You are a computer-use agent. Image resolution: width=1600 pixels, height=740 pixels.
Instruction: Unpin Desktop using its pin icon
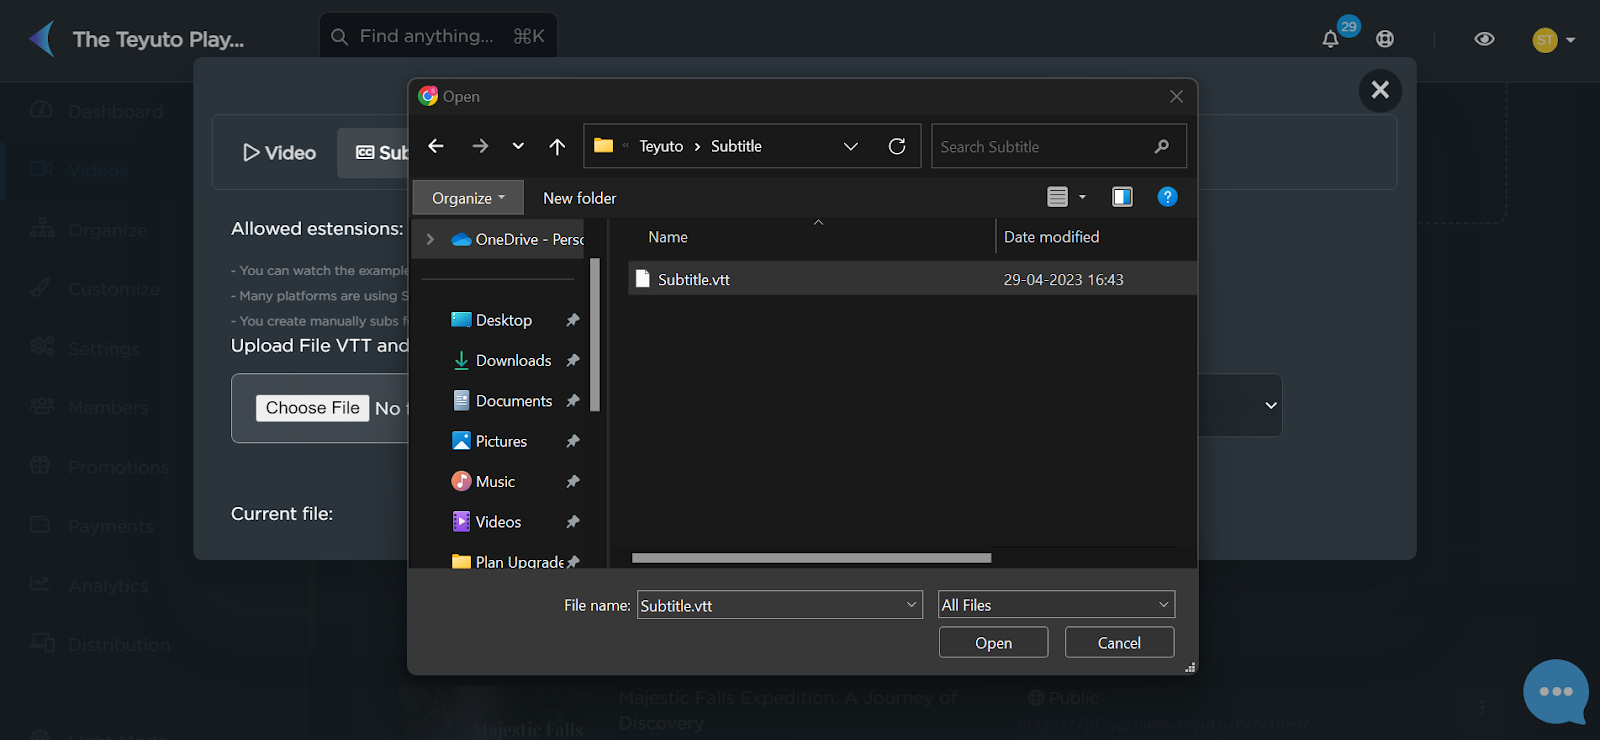pos(573,320)
